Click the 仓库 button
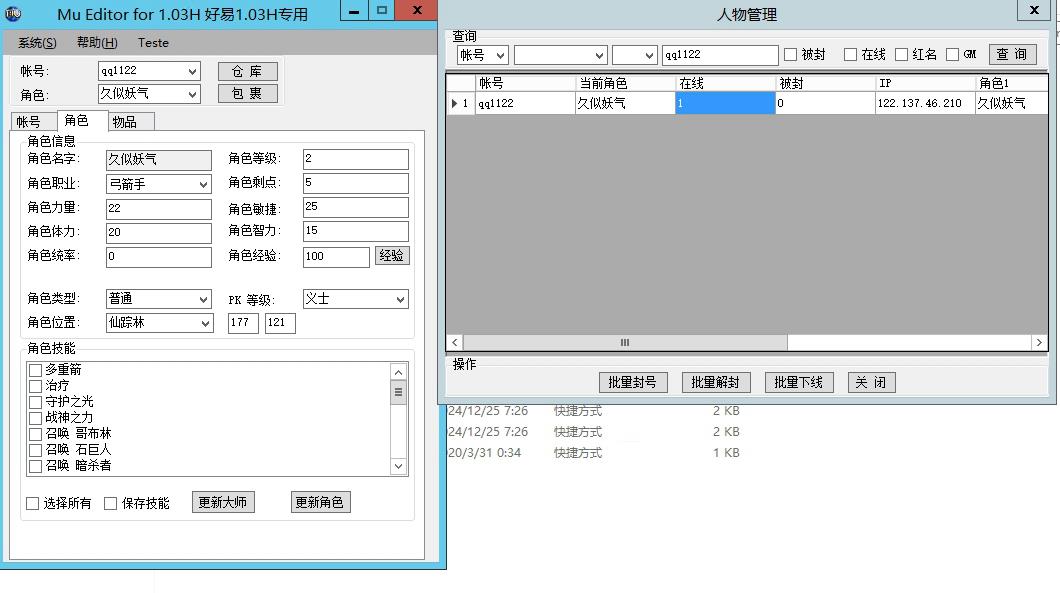This screenshot has height=593, width=1060. tap(247, 71)
